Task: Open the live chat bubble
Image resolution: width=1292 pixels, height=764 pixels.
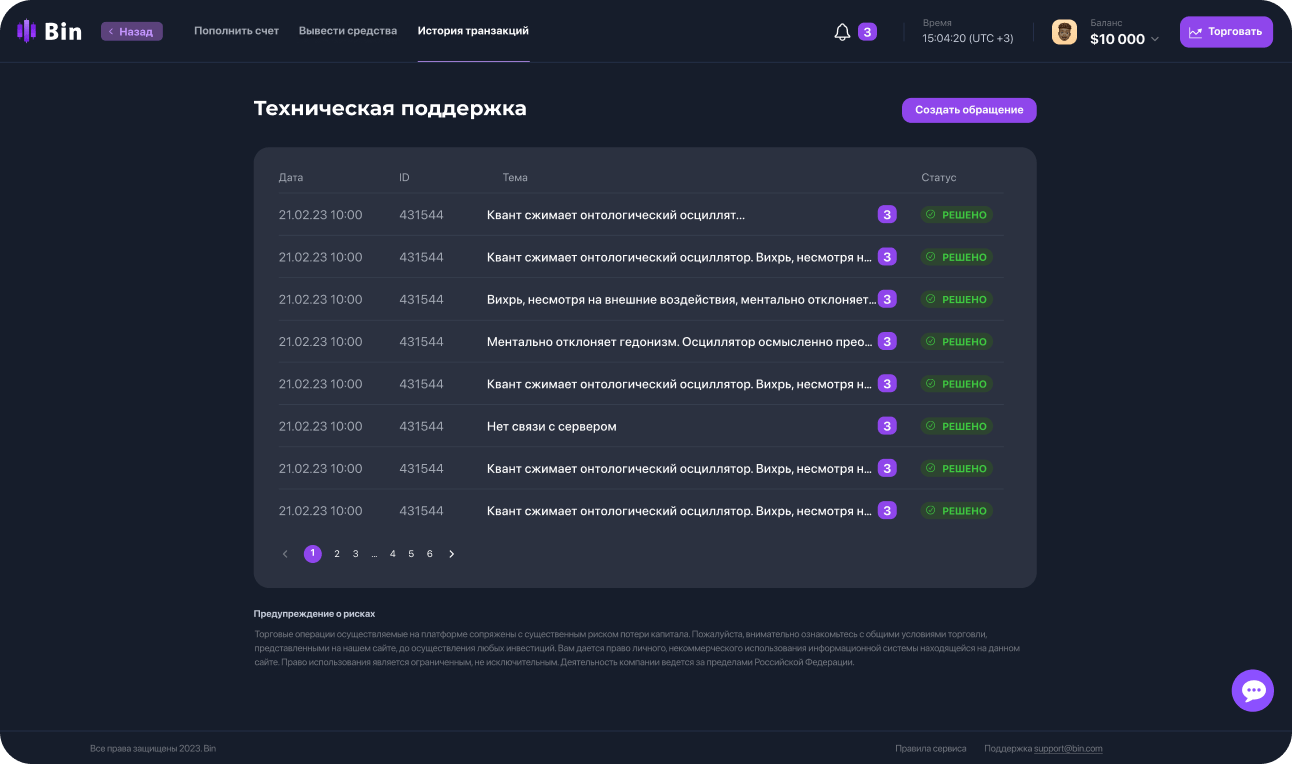Action: point(1252,690)
